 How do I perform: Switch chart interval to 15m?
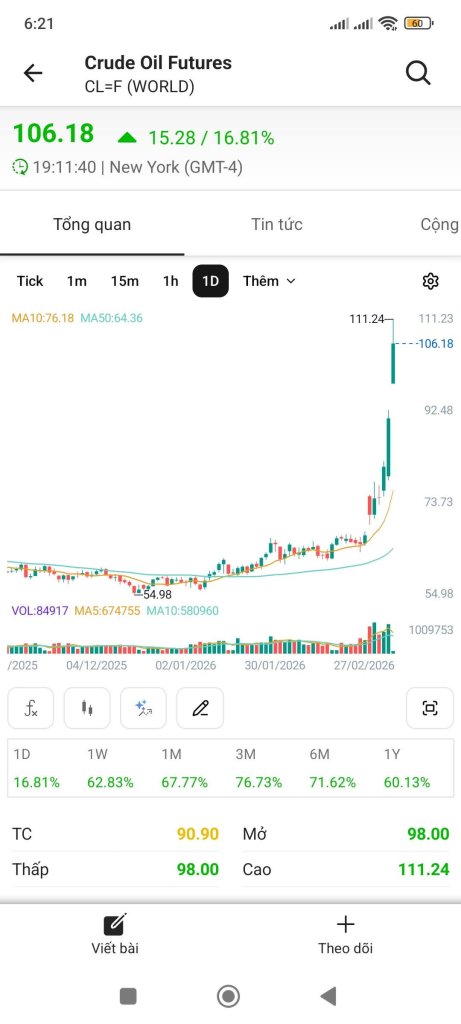(x=125, y=281)
